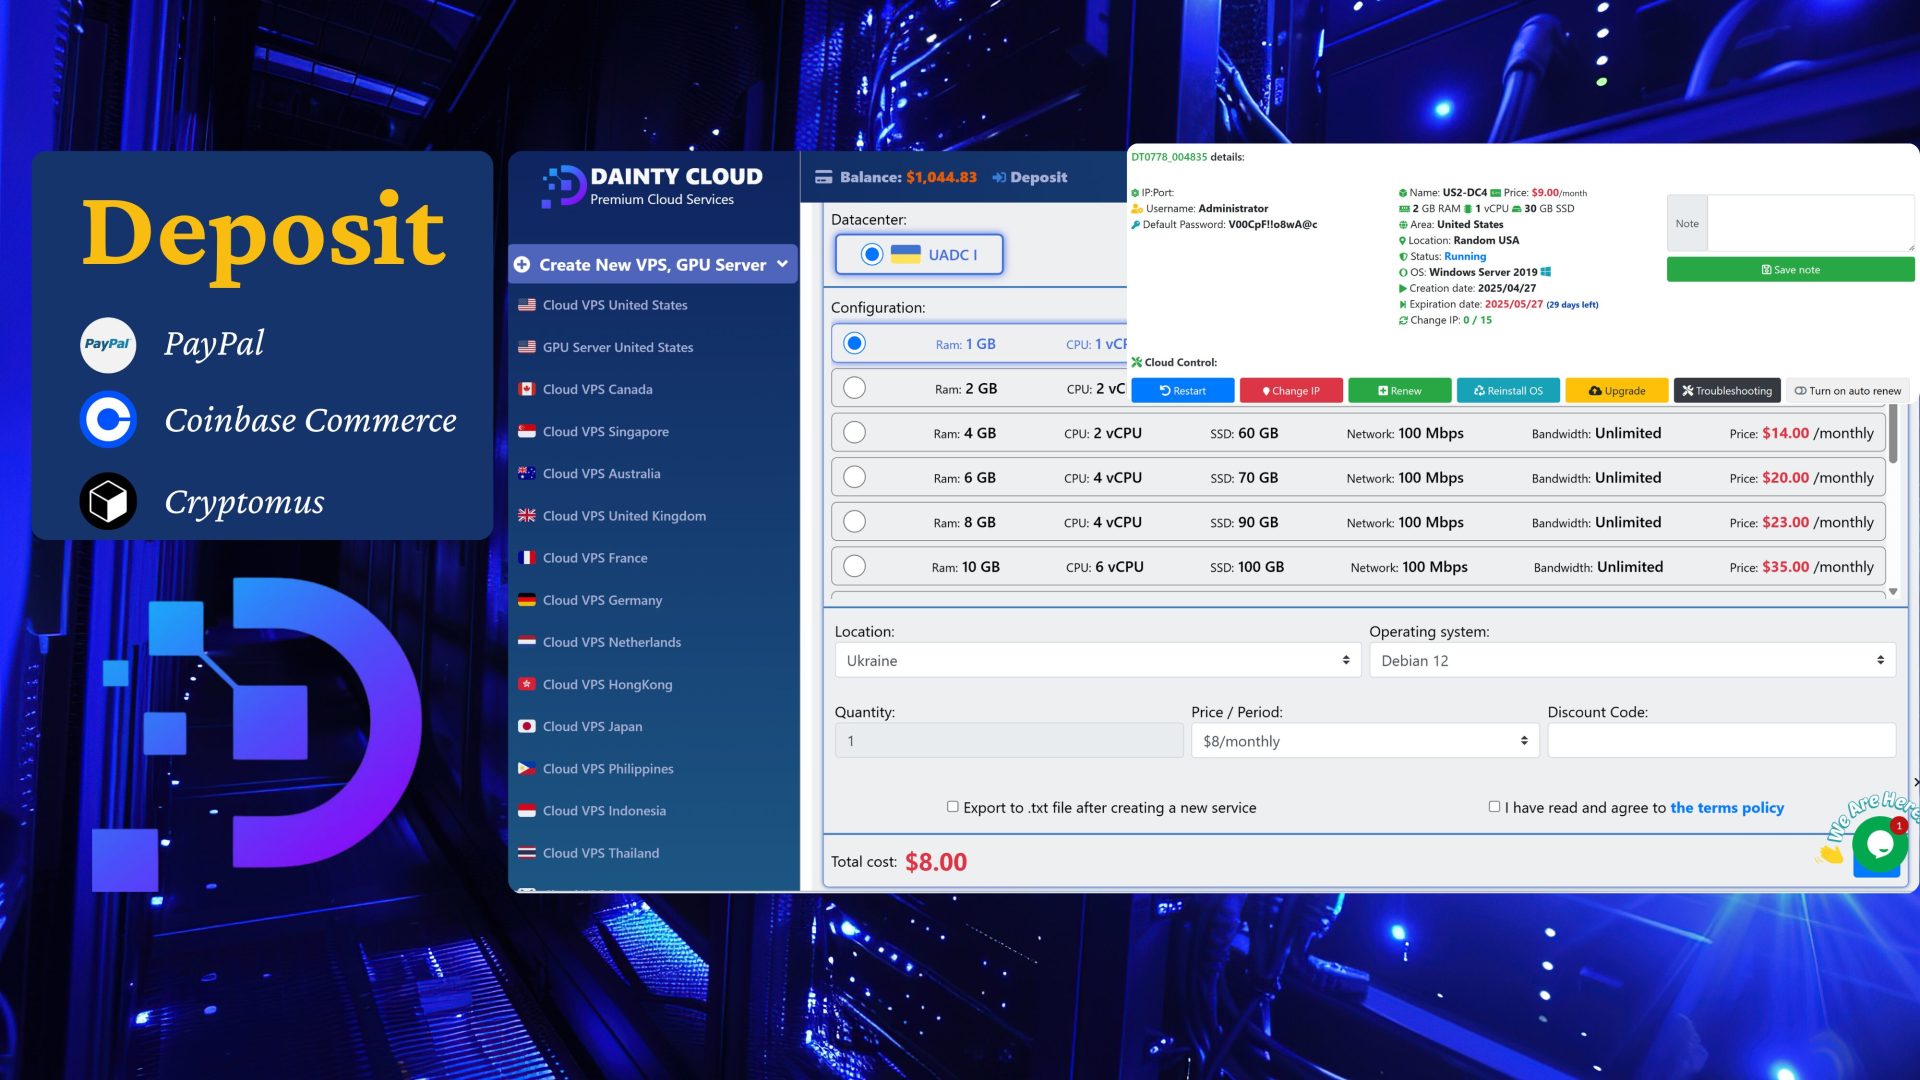Screen dimensions: 1920x1080
Task: Open Cloud VPS Singapore menu item
Action: click(605, 431)
